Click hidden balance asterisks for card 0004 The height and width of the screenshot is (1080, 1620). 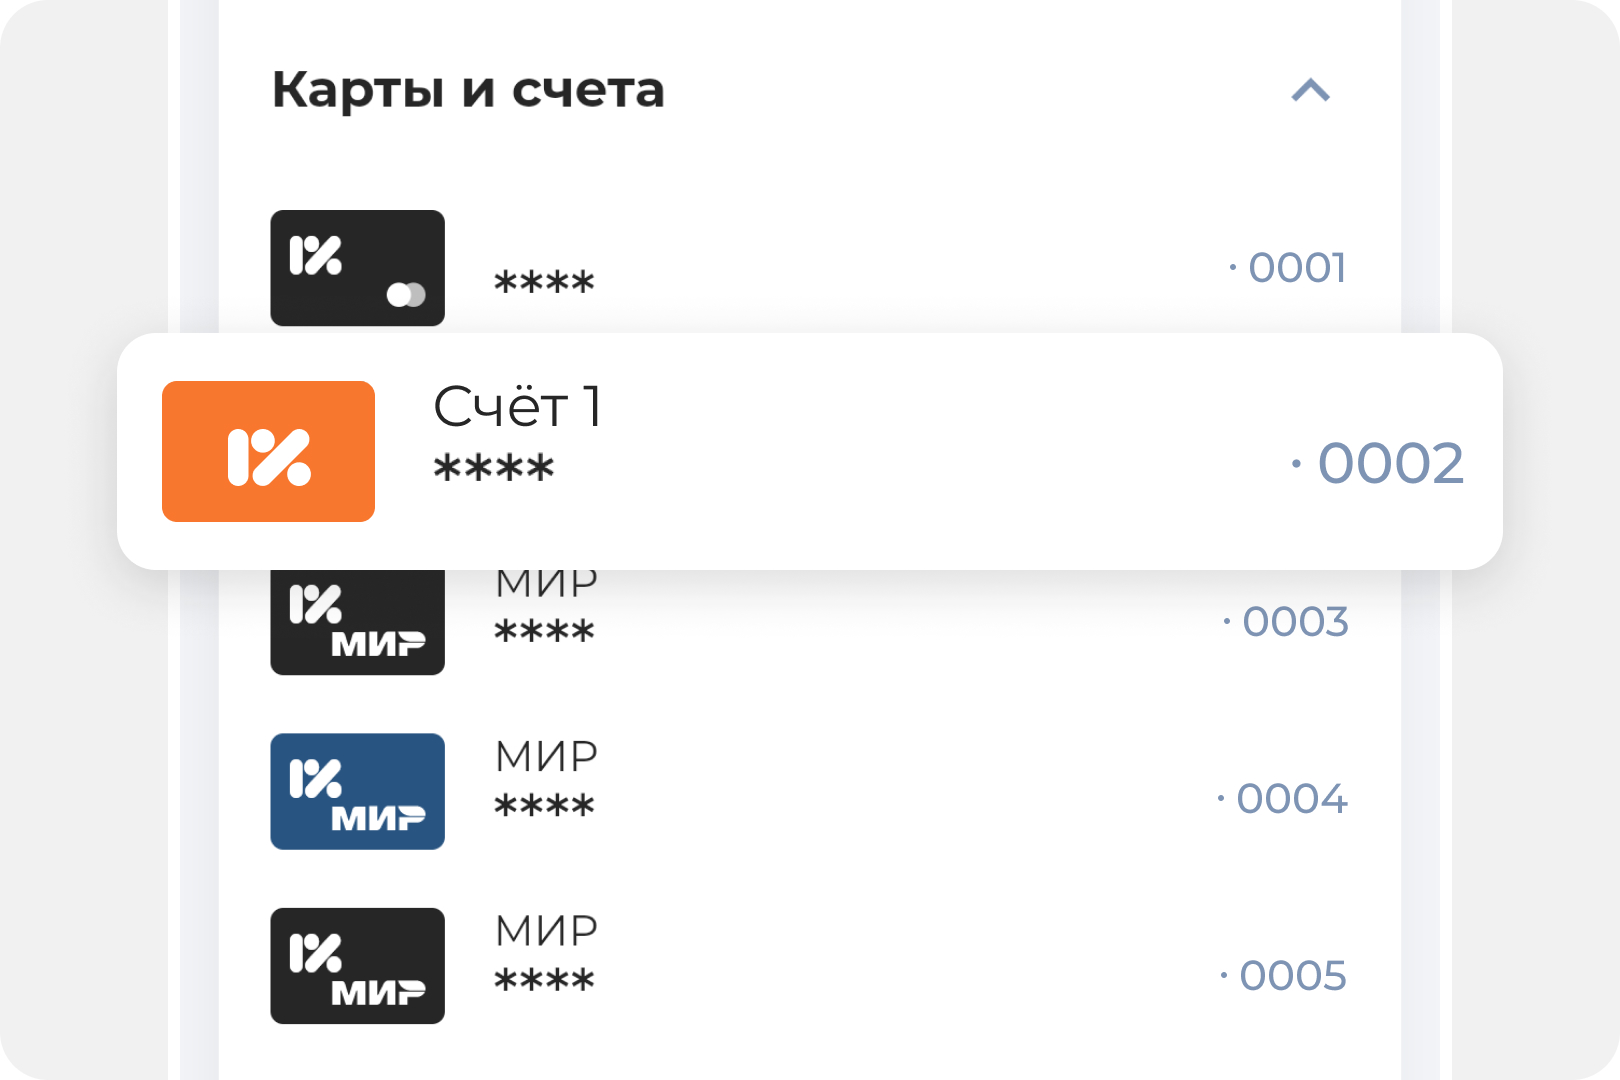point(545,805)
